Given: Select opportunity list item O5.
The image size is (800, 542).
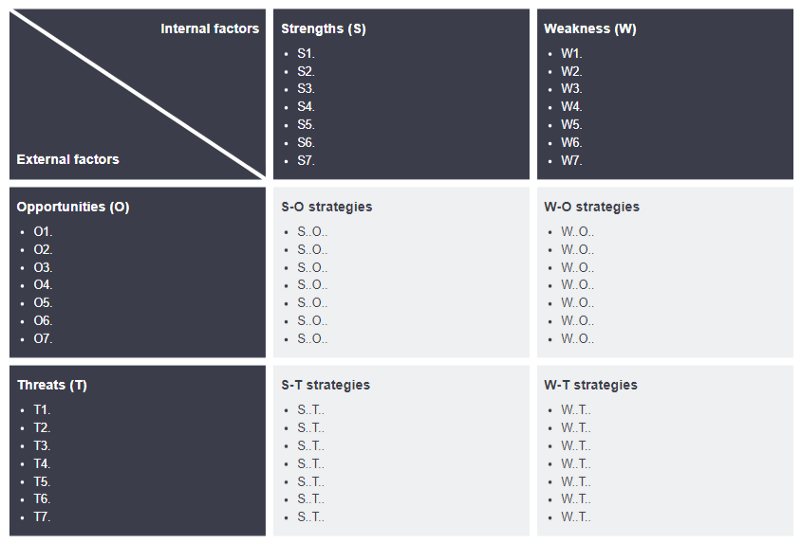Looking at the screenshot, I should pos(43,302).
